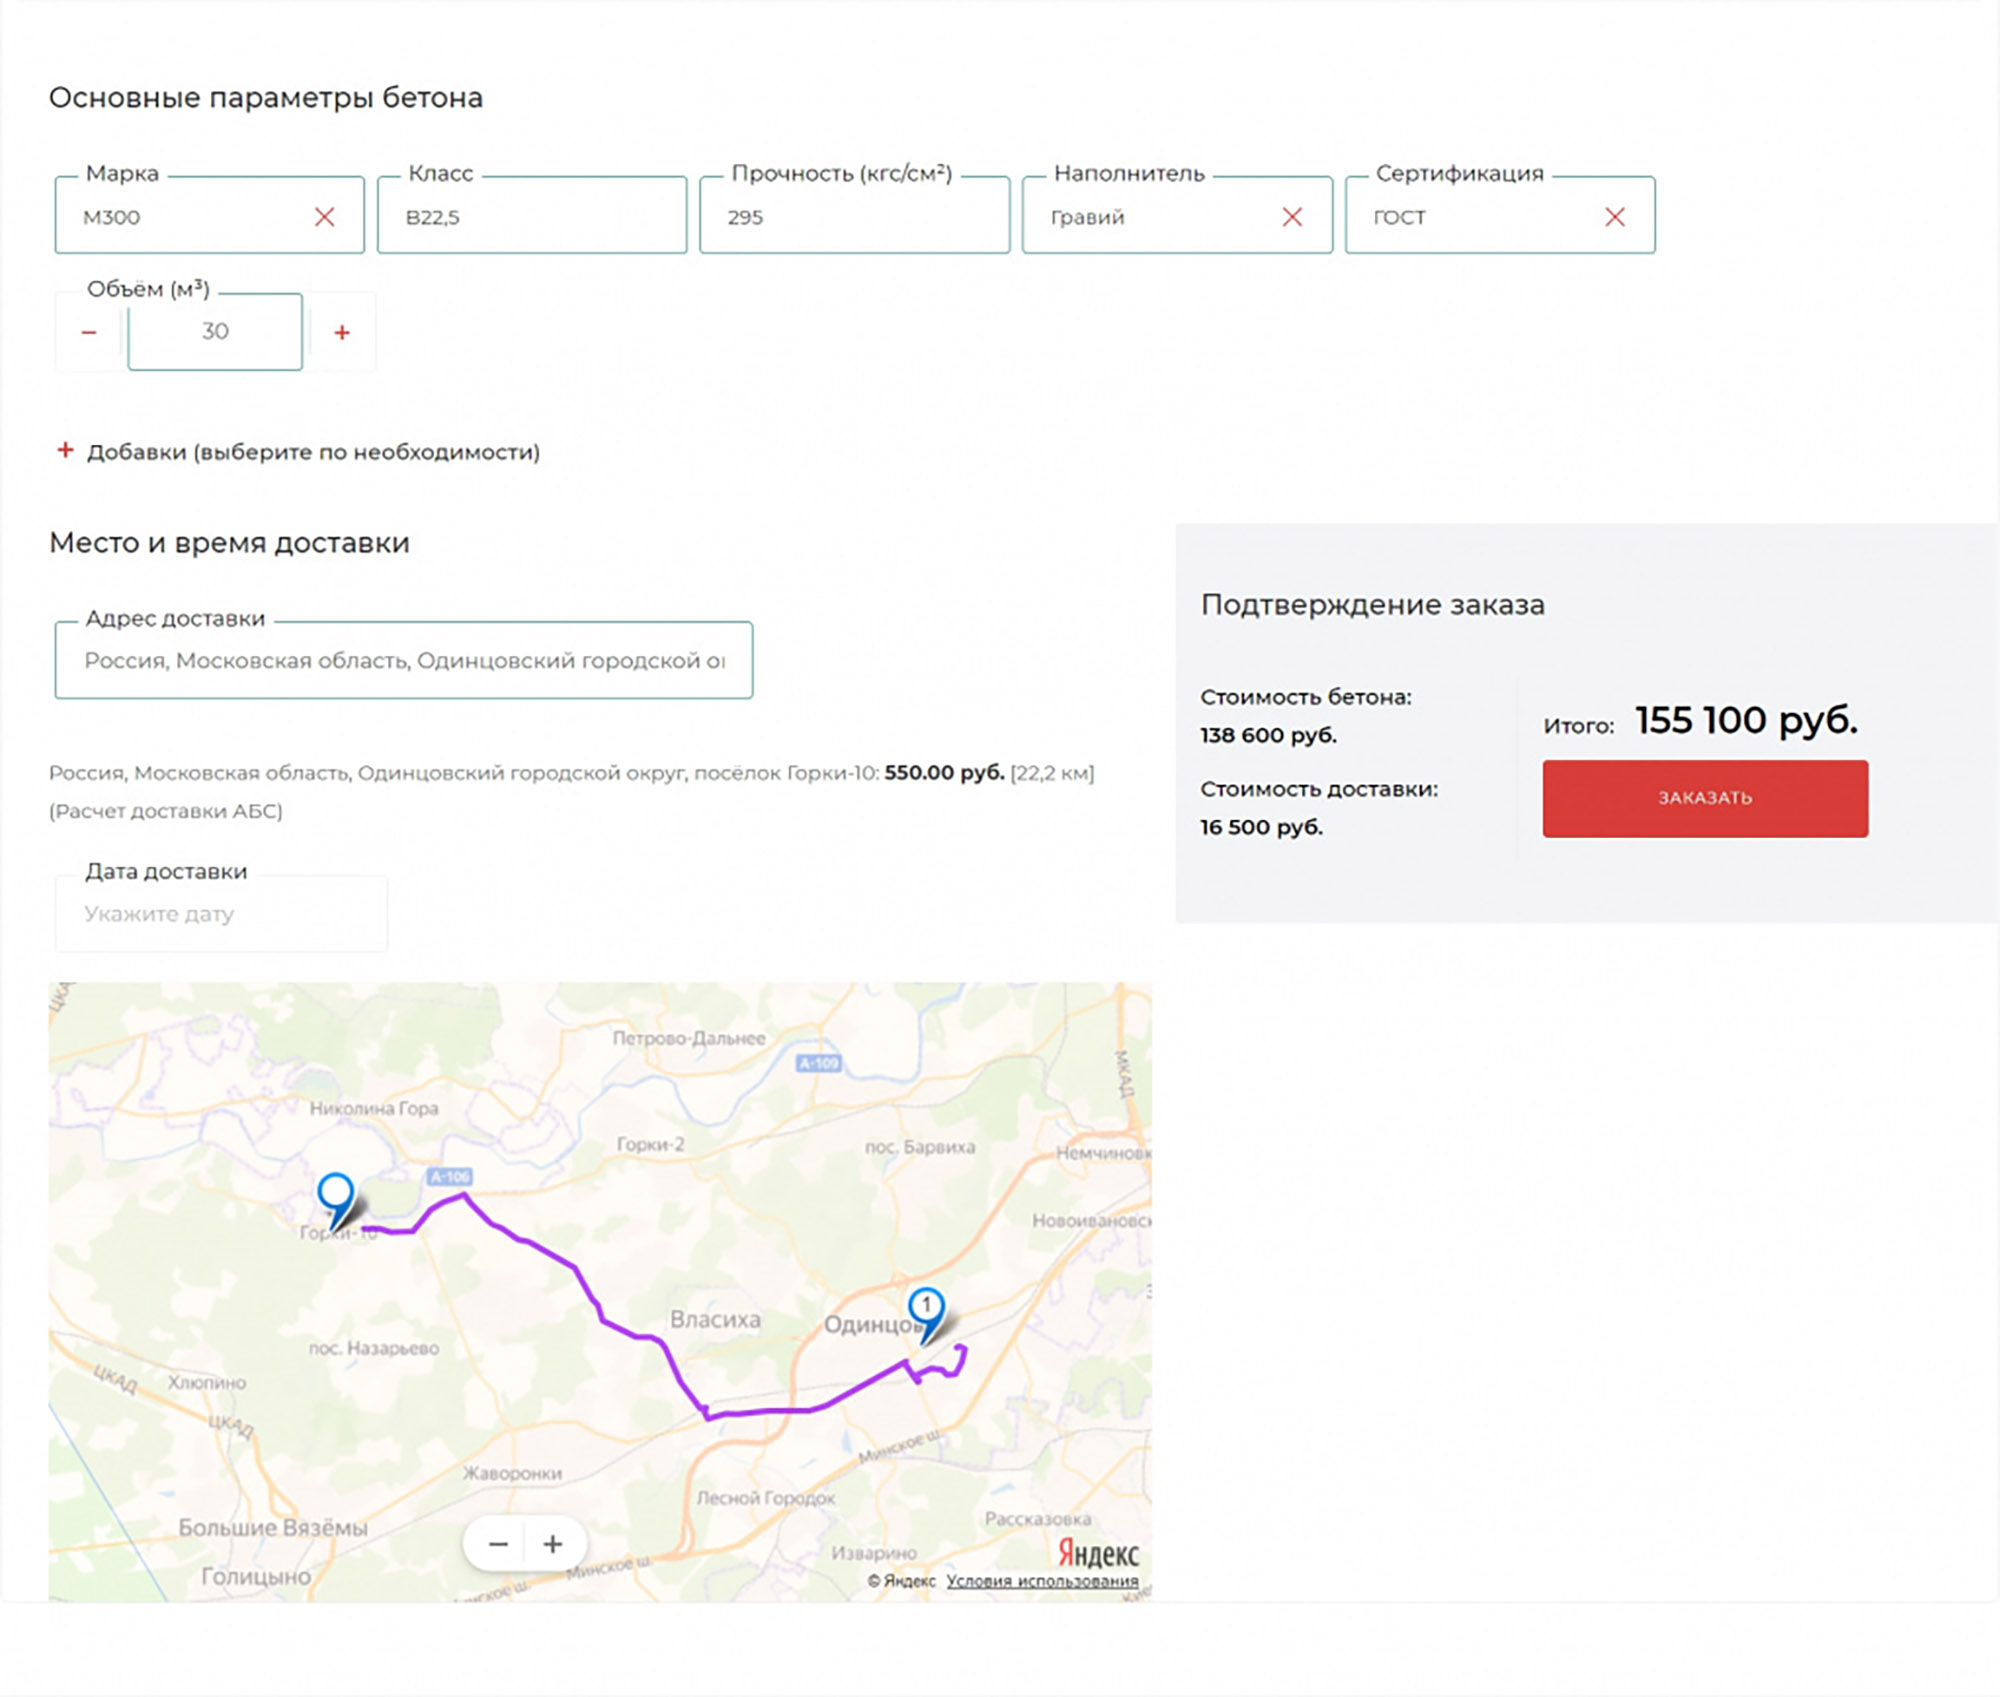Zoom in the Yandex map
Viewport: 2000px width, 1697px height.
(553, 1544)
